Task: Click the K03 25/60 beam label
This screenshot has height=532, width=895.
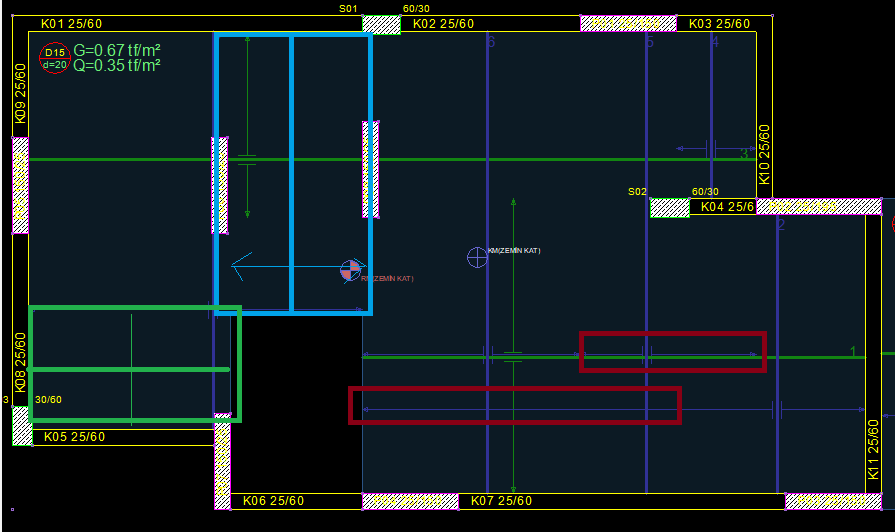Action: 720,24
